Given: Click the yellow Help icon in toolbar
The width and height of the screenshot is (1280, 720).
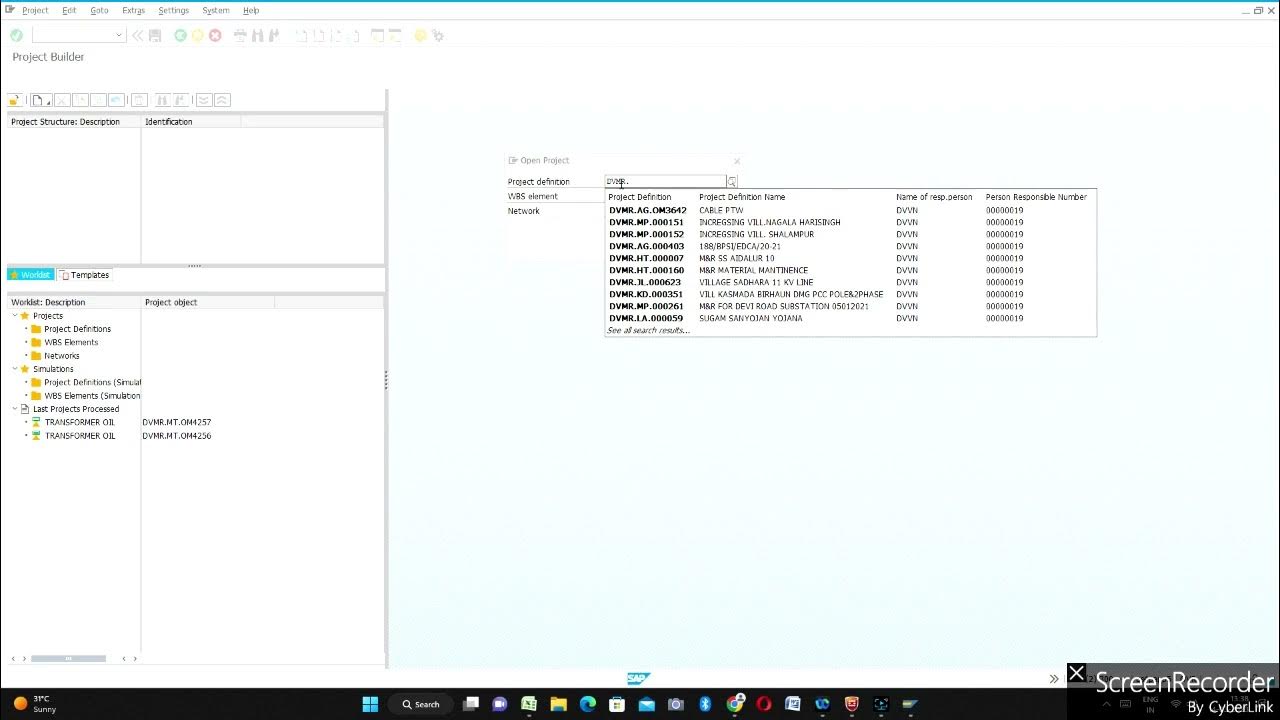Looking at the screenshot, I should click(420, 35).
